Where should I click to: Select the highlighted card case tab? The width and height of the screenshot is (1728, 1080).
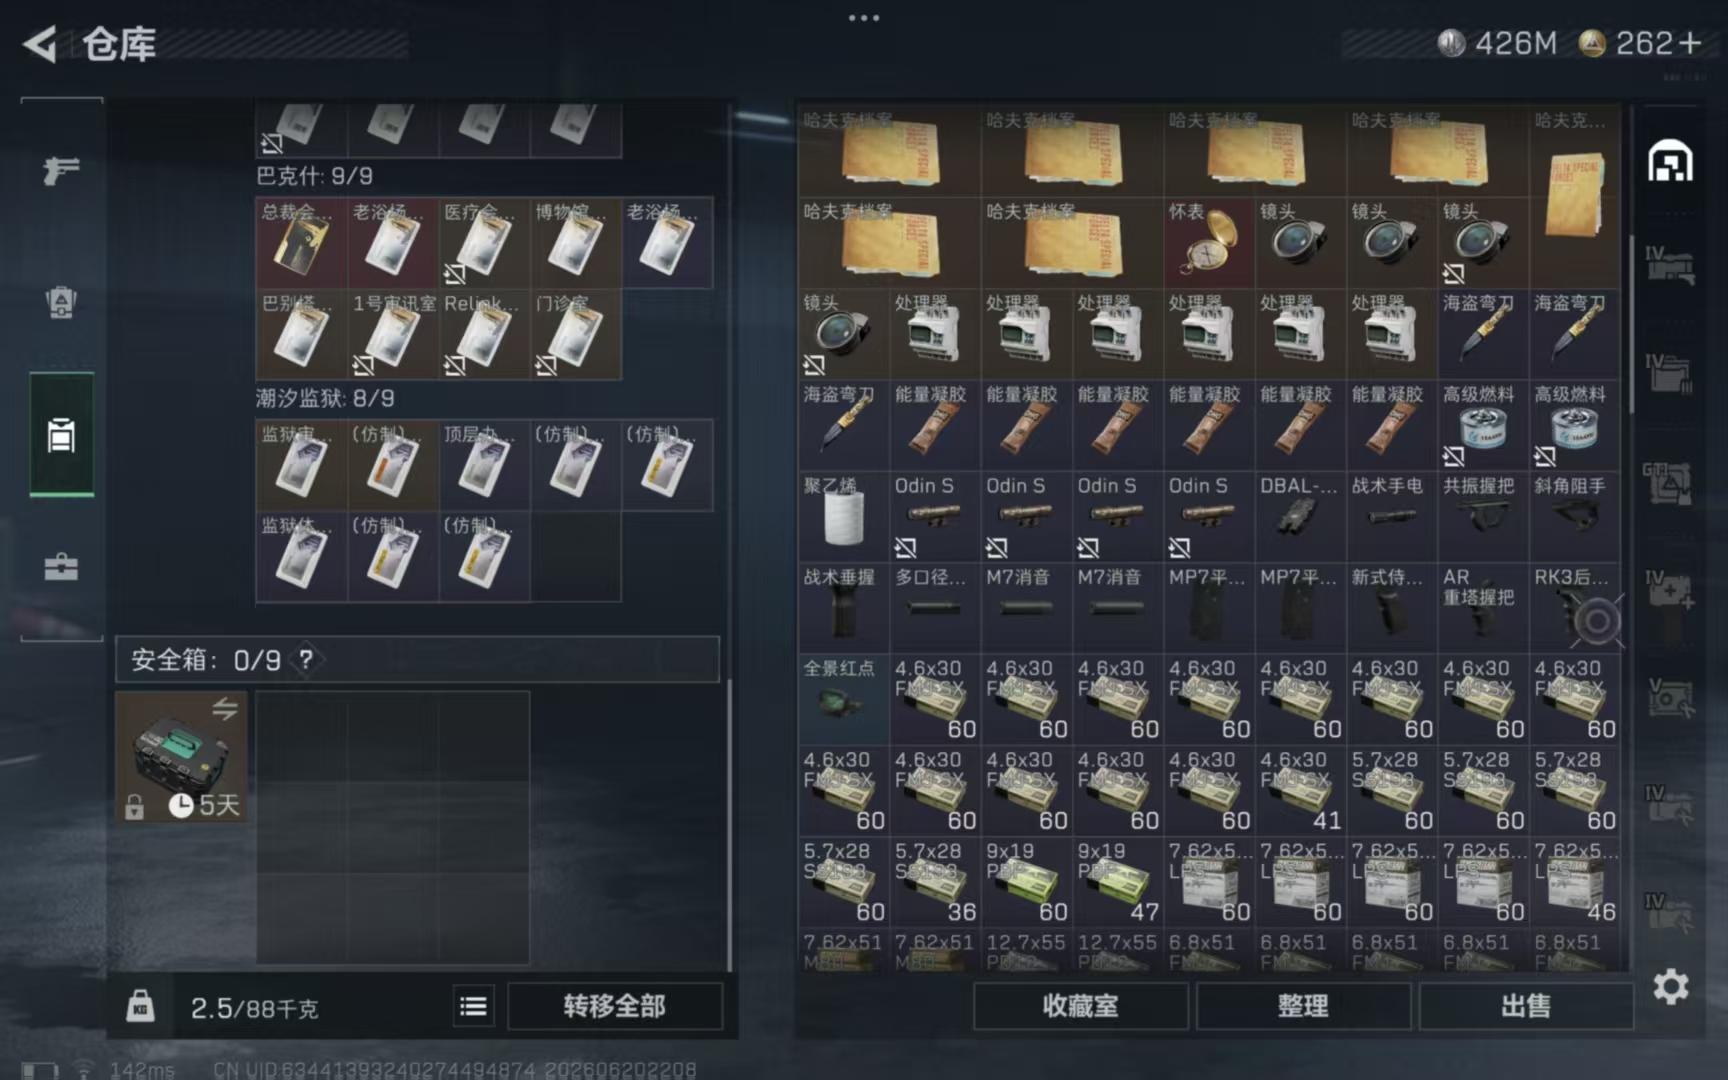[x=61, y=435]
